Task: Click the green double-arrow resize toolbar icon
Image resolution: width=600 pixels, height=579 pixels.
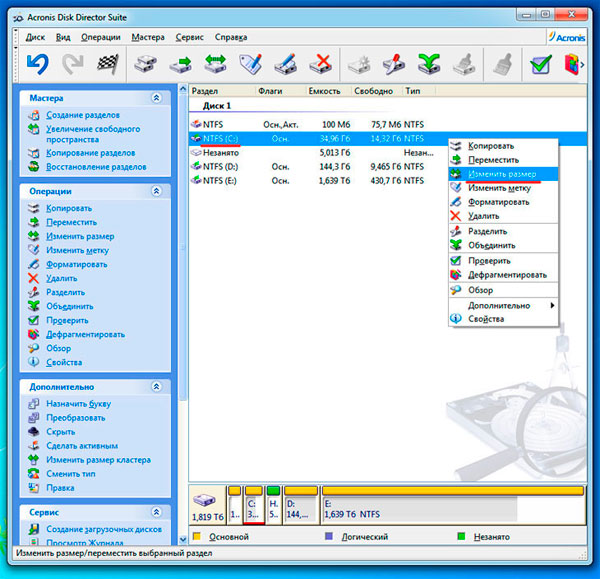Action: click(215, 65)
